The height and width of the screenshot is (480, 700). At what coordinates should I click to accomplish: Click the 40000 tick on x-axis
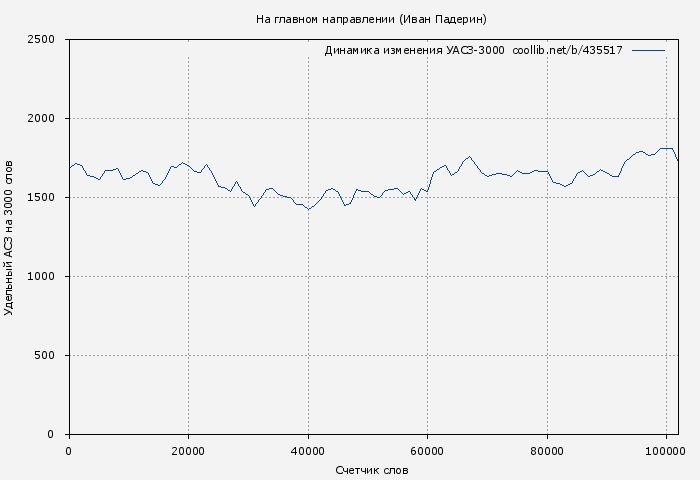[308, 451]
